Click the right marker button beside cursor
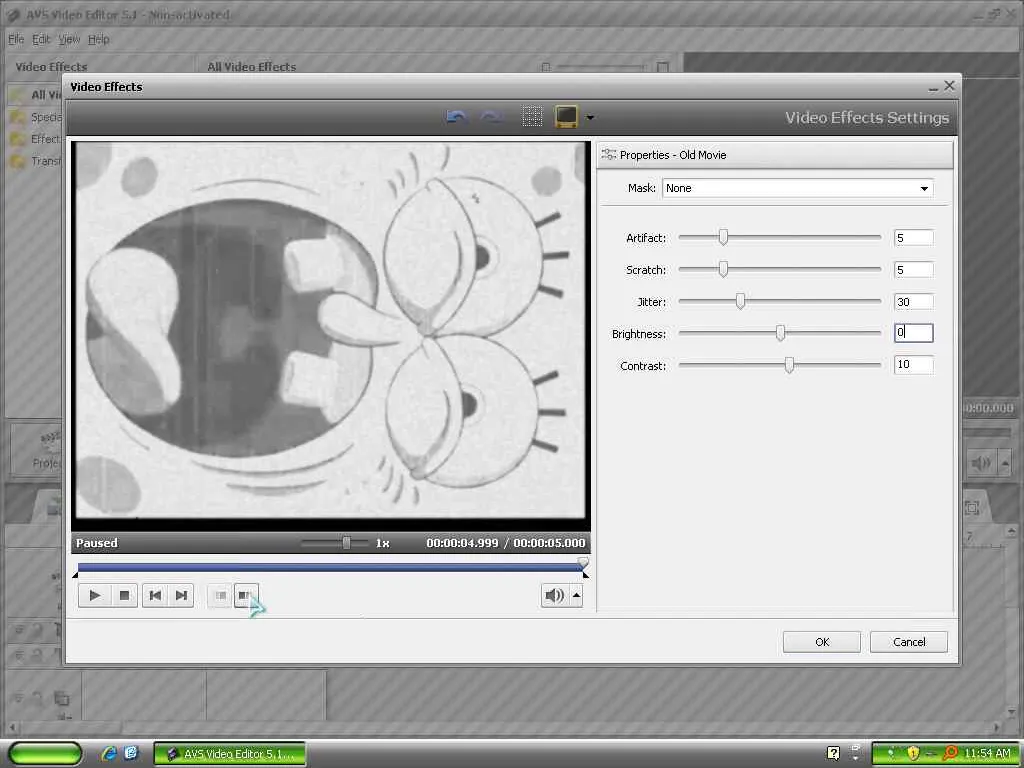This screenshot has width=1024, height=768. coord(246,596)
